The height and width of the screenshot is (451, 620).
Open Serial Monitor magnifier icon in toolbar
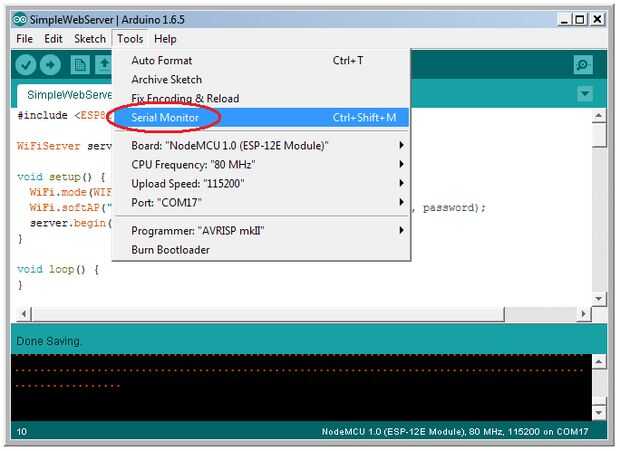[x=583, y=65]
